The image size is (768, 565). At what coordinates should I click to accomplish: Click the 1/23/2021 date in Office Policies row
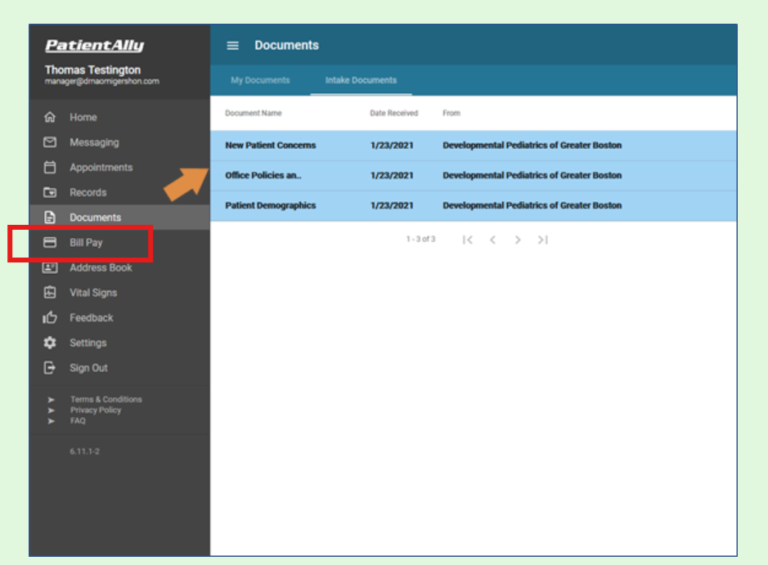[392, 175]
